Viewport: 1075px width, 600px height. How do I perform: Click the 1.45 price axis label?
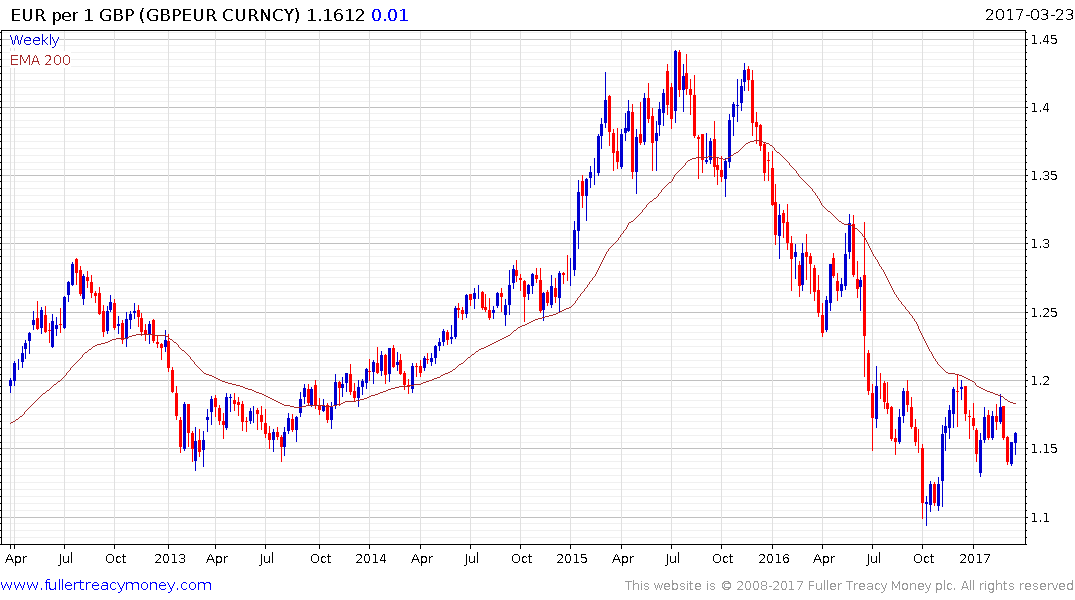(x=1044, y=40)
